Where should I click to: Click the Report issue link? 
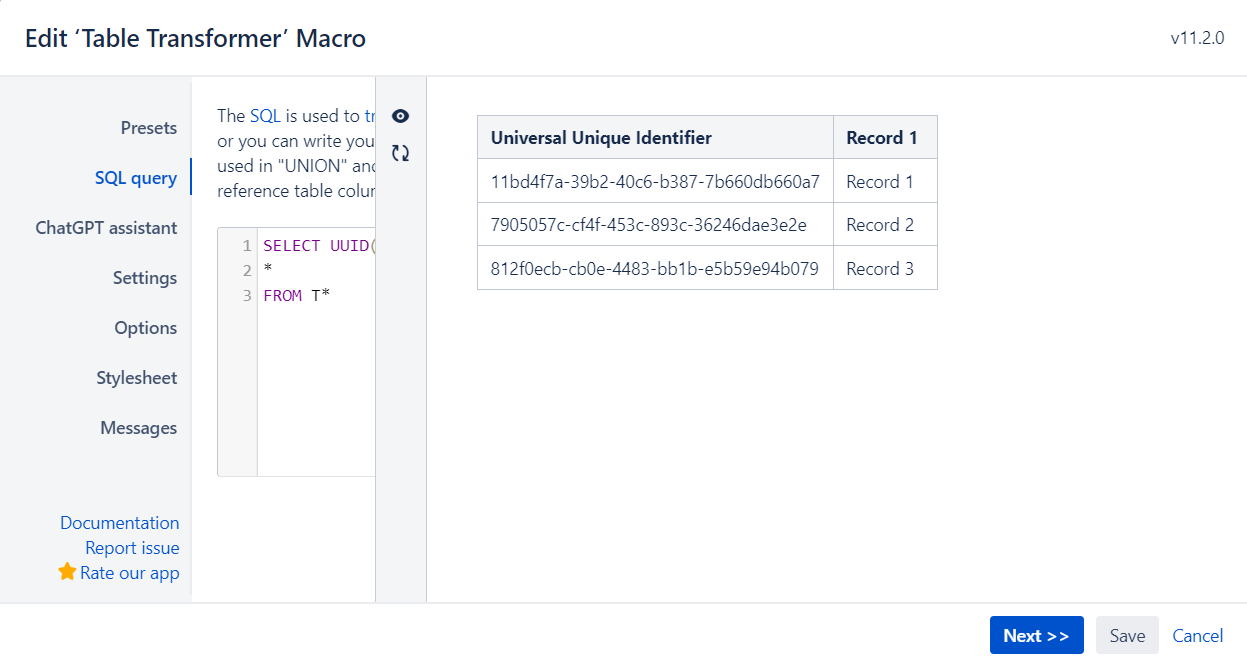pyautogui.click(x=132, y=547)
